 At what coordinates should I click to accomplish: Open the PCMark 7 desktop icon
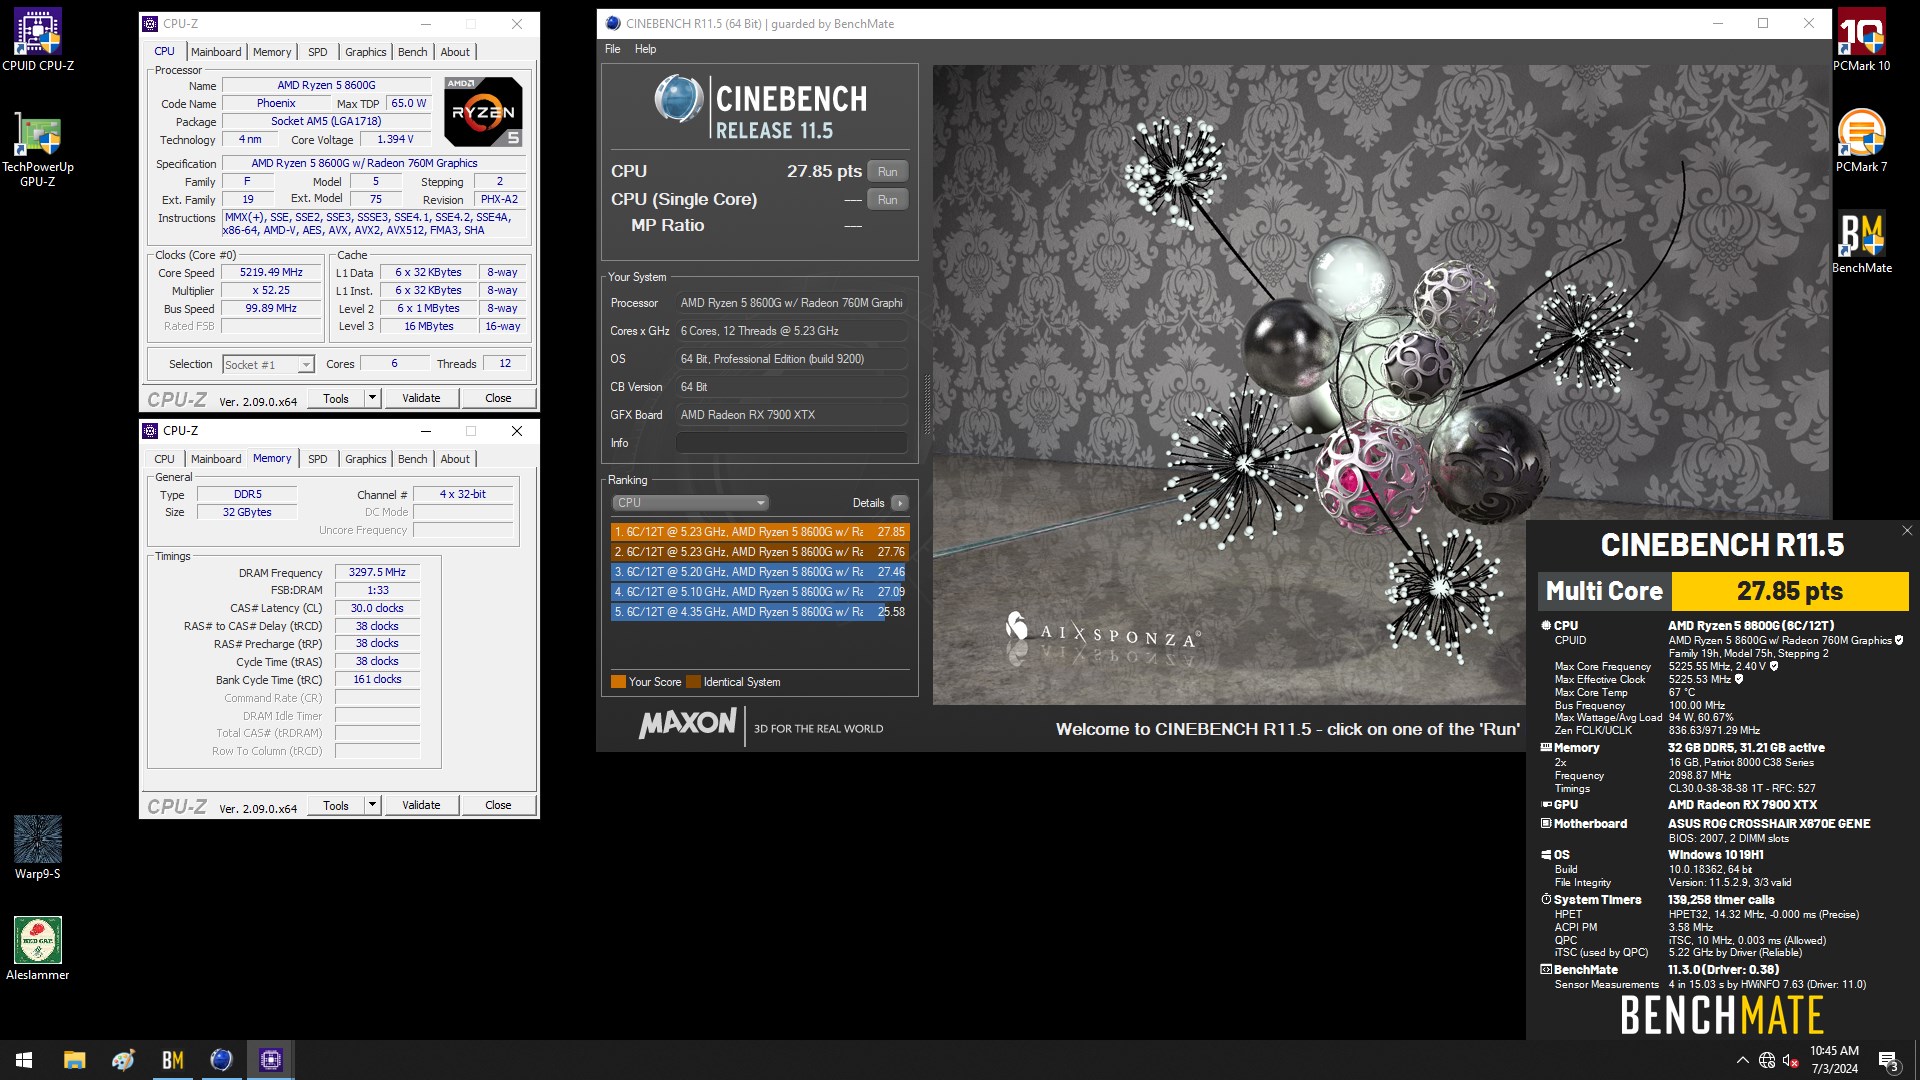(1861, 141)
